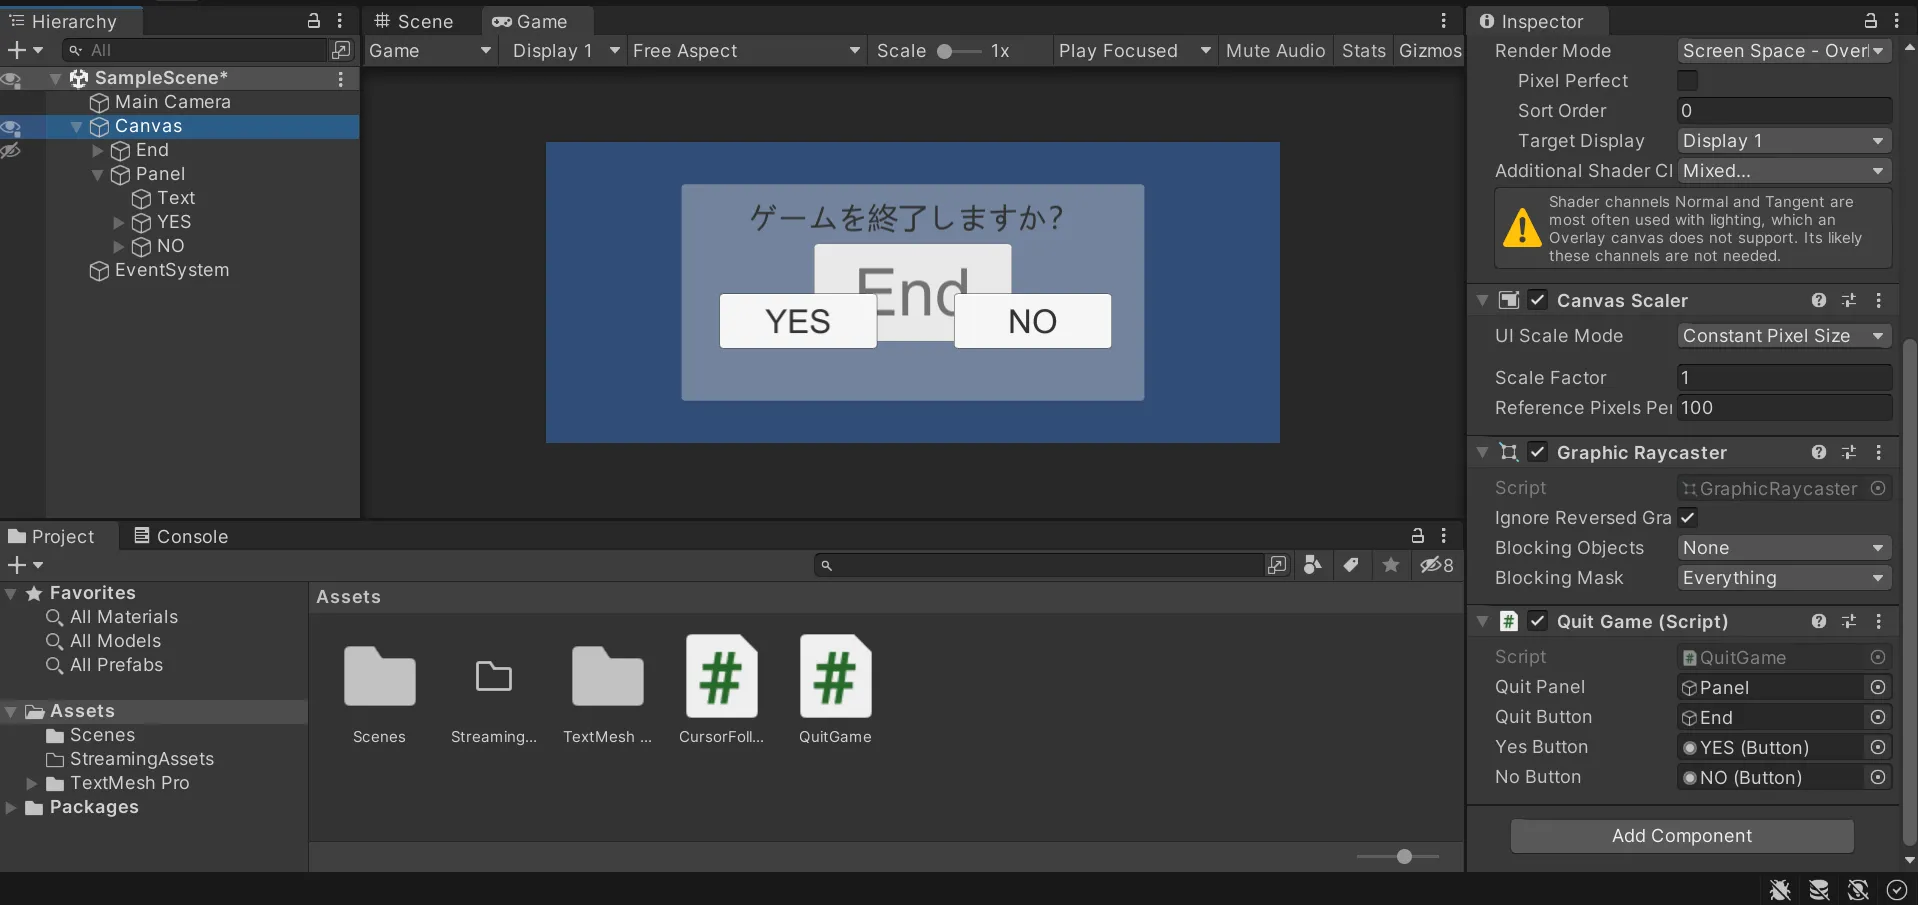Open Game view options menu
Screen dimensions: 1918x905
click(x=1443, y=21)
